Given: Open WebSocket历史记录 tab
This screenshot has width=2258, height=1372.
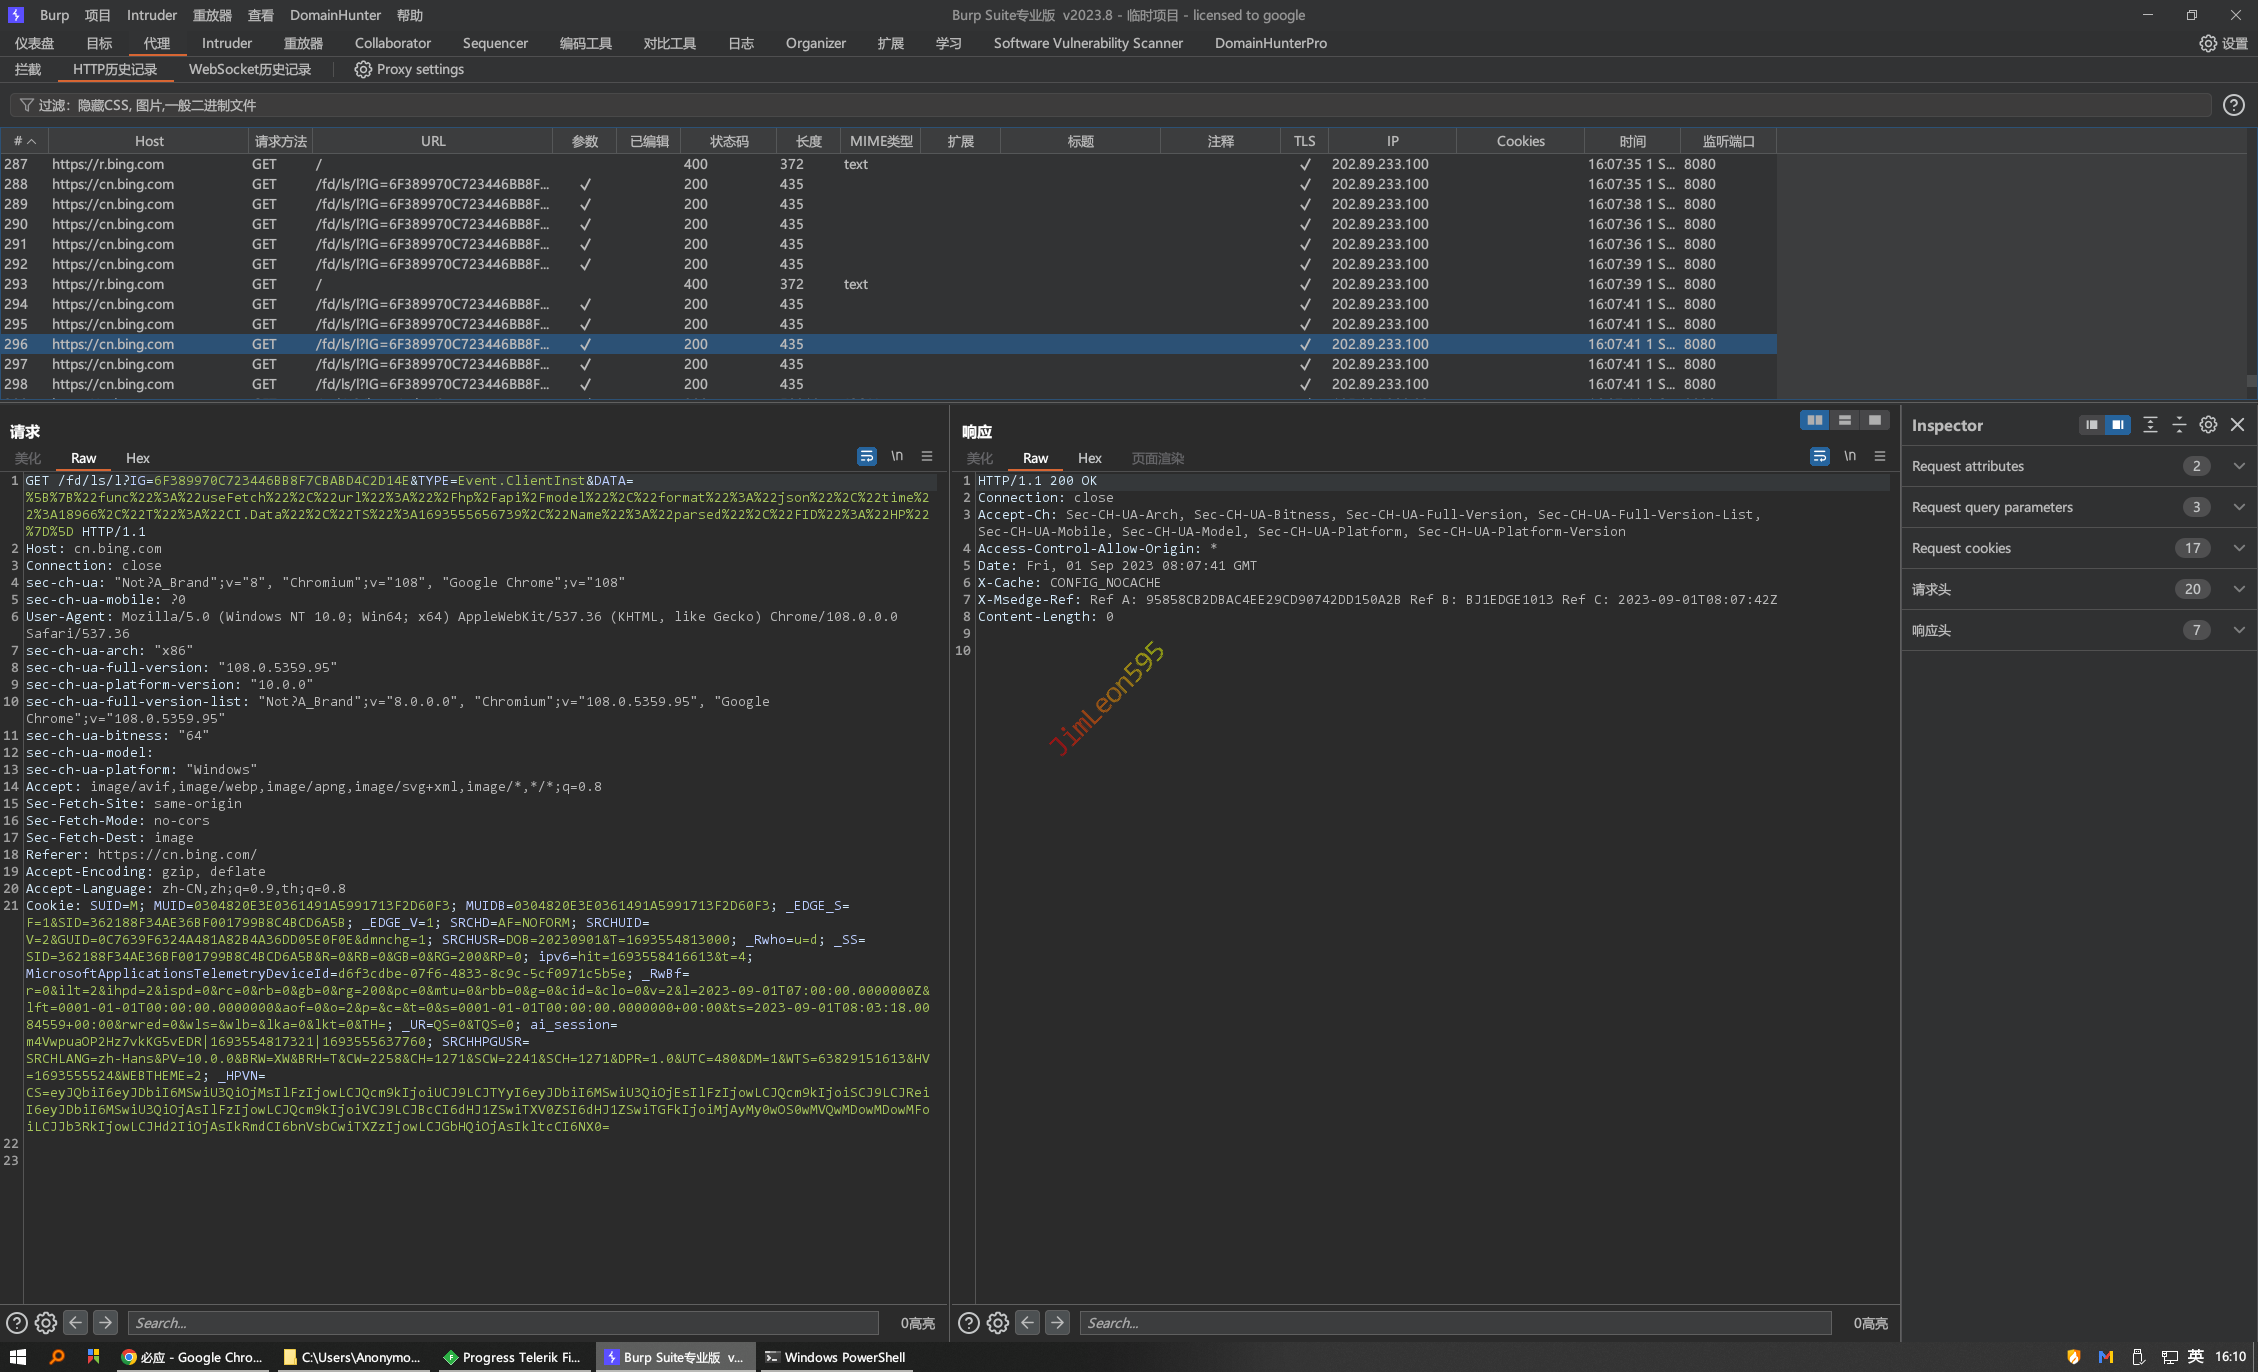Looking at the screenshot, I should [x=249, y=69].
